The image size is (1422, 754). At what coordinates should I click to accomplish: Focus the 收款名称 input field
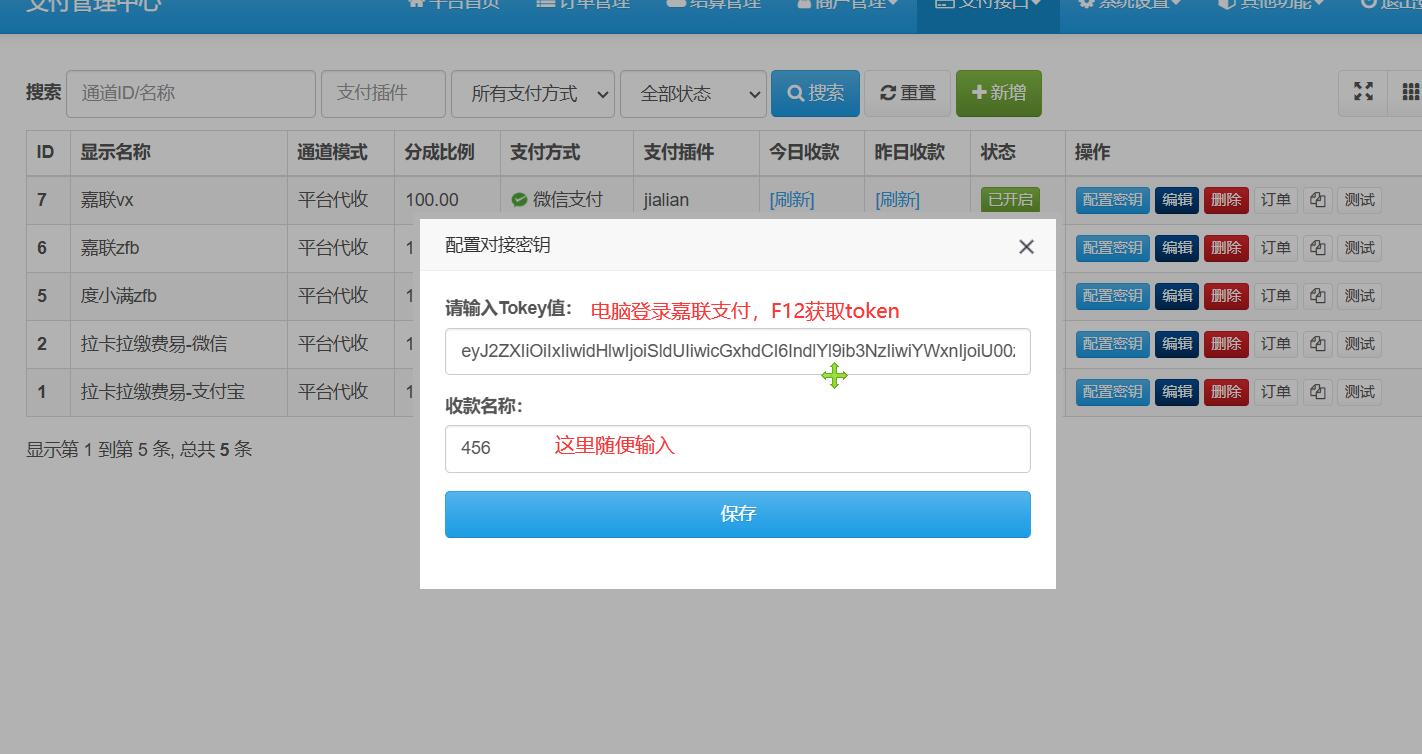pos(738,449)
